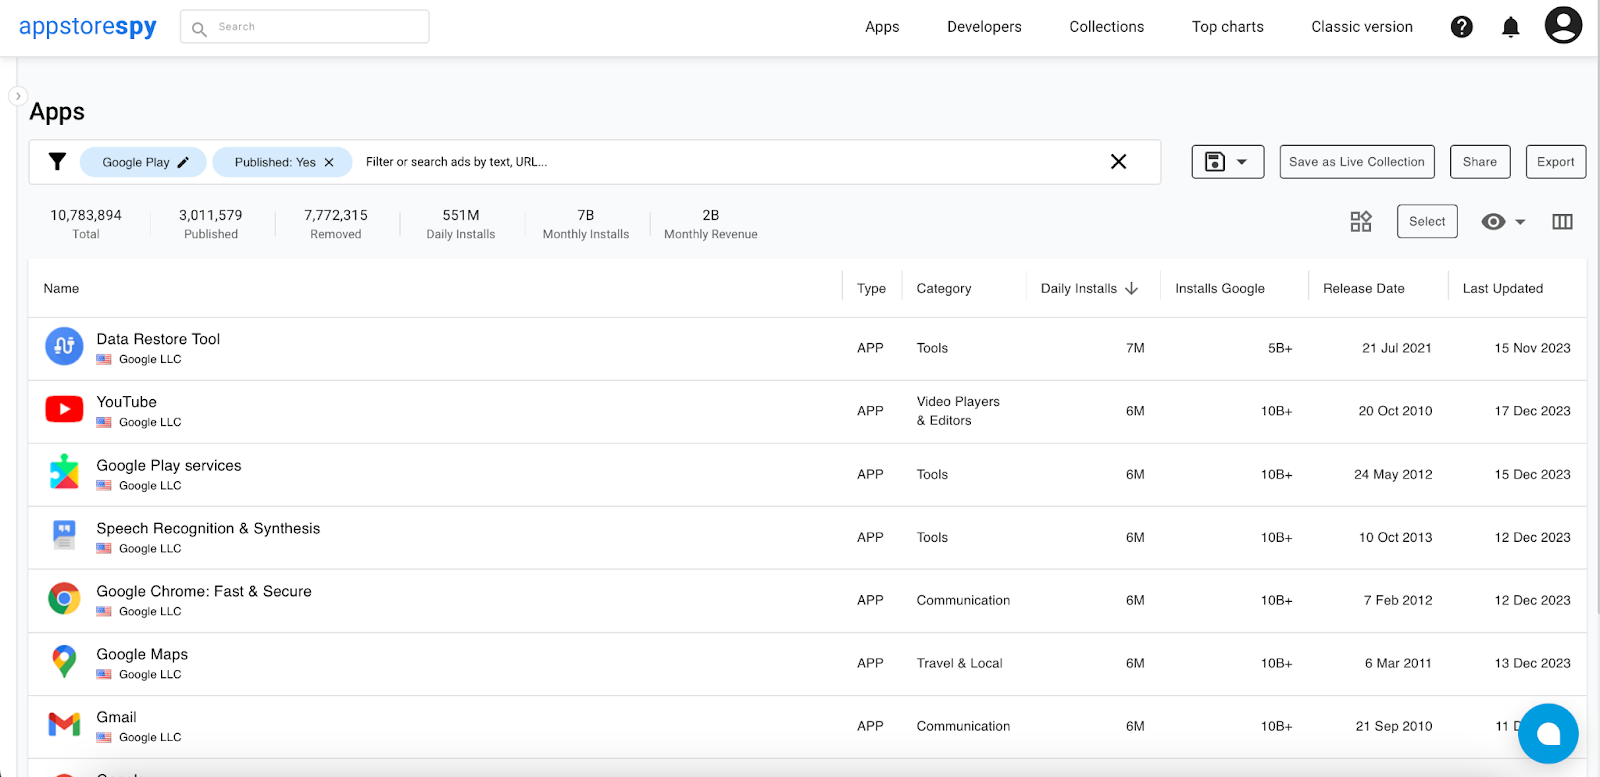Open the chat support bubble
The image size is (1600, 777).
(1548, 734)
